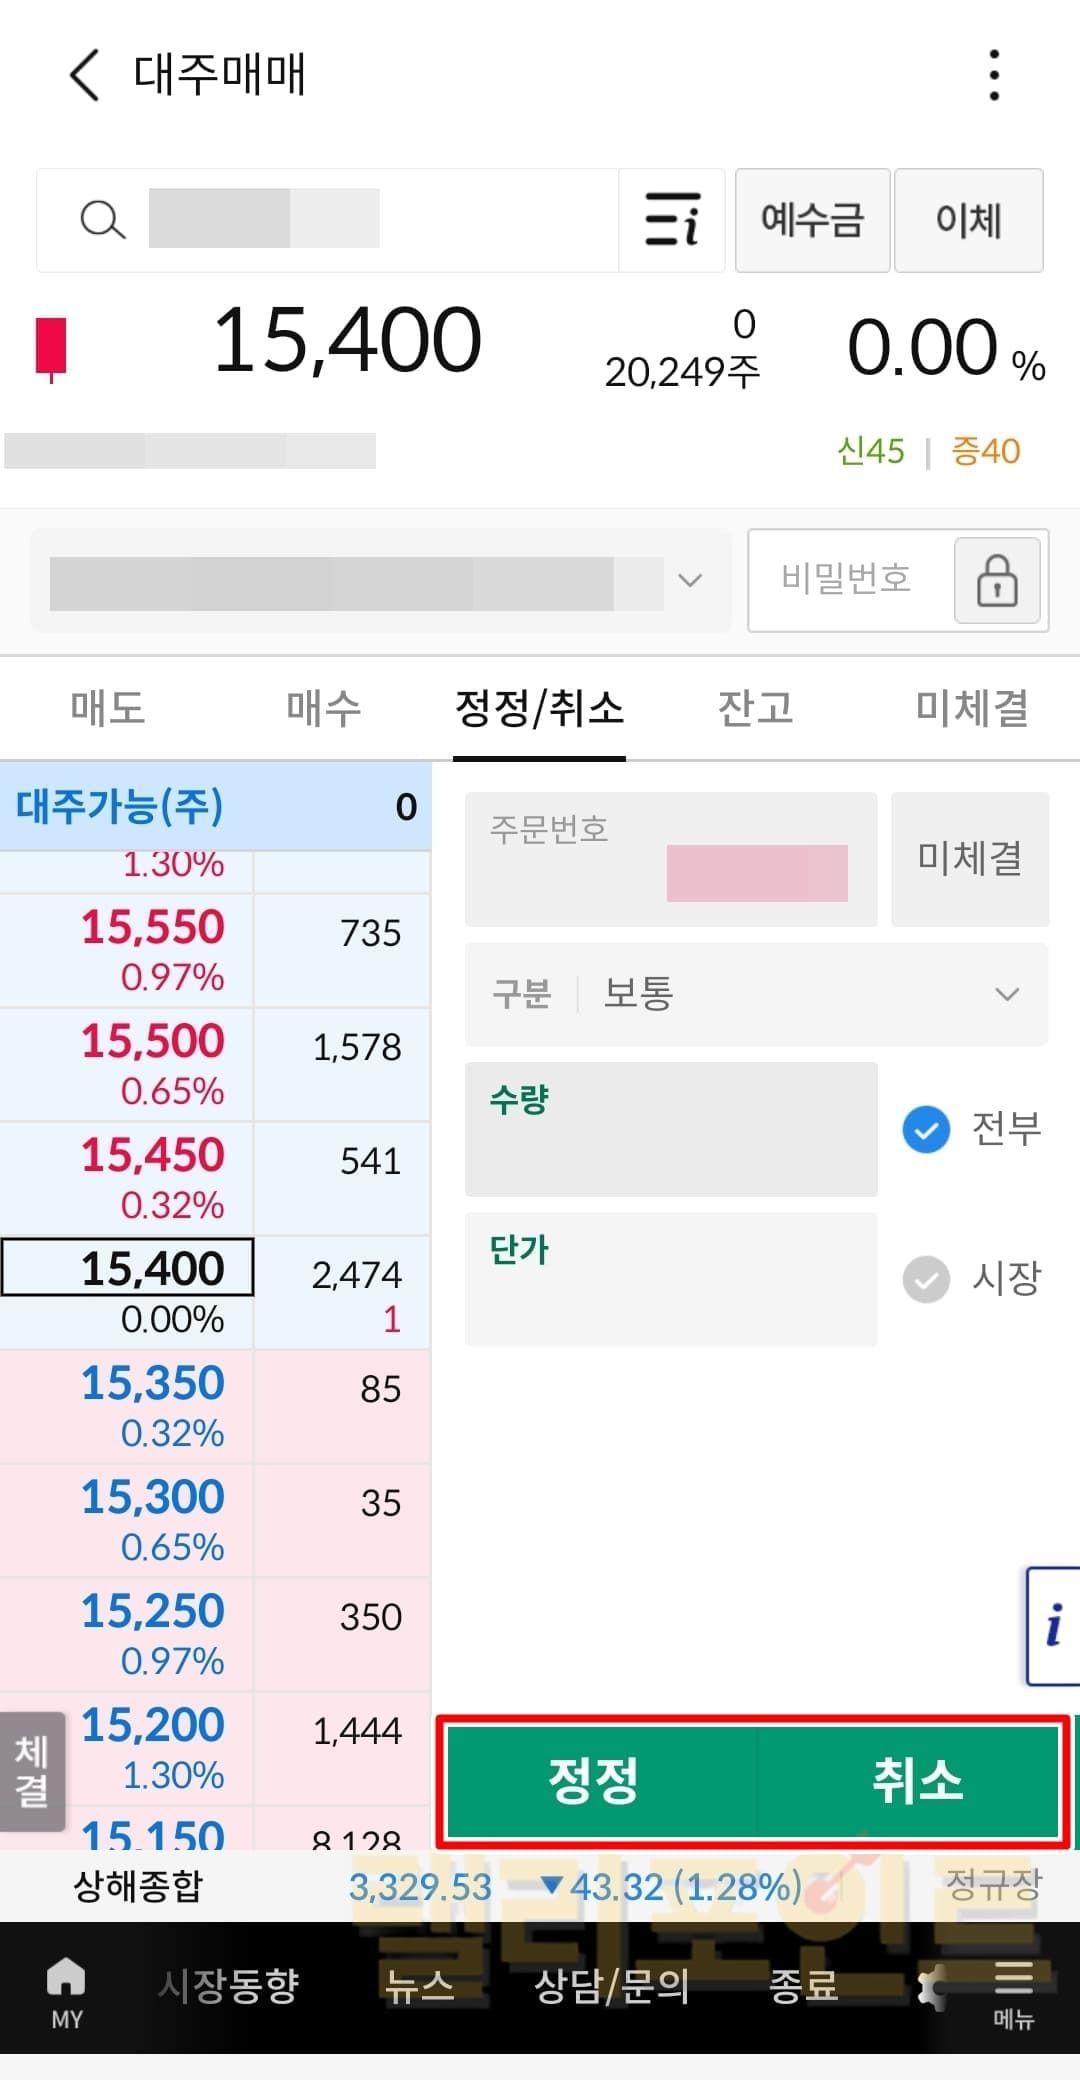Open the floating info 'i' button
This screenshot has width=1080, height=2080.
coord(1053,1625)
